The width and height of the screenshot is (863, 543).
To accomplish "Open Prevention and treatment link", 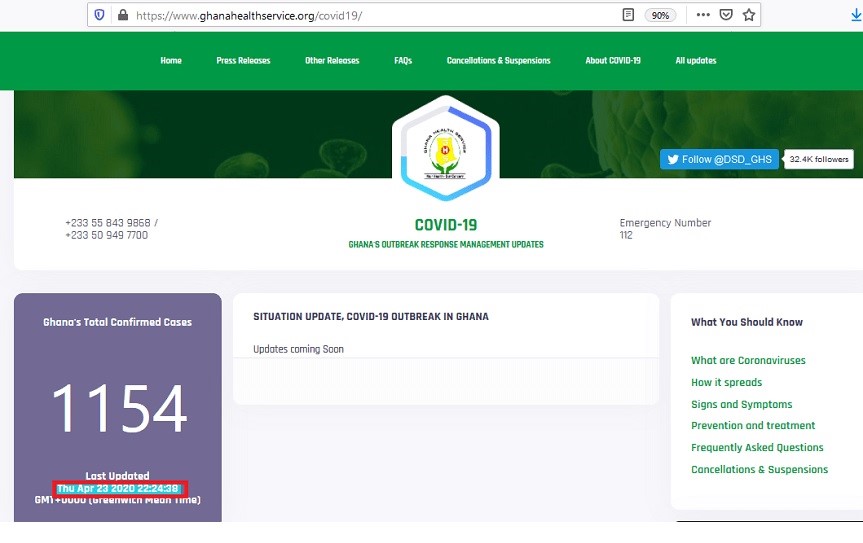I will [753, 425].
